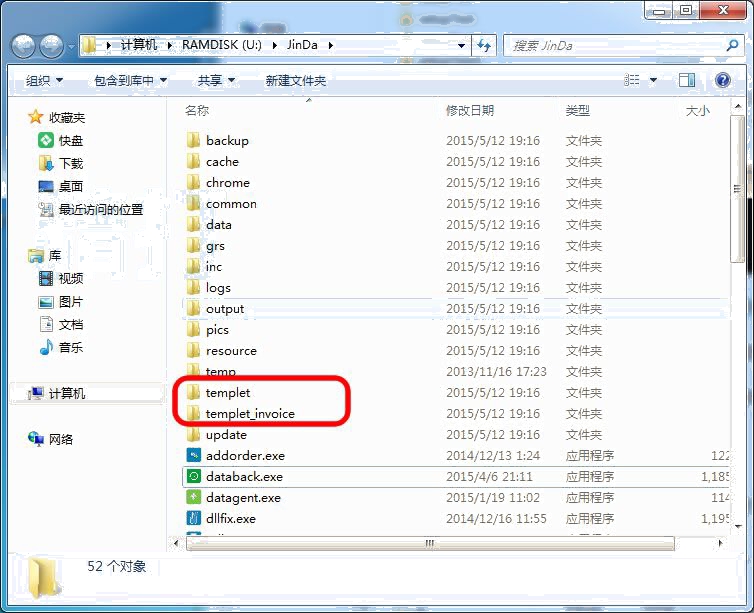Click the horizontal scrollbar thumb
This screenshot has width=754, height=613.
click(430, 544)
